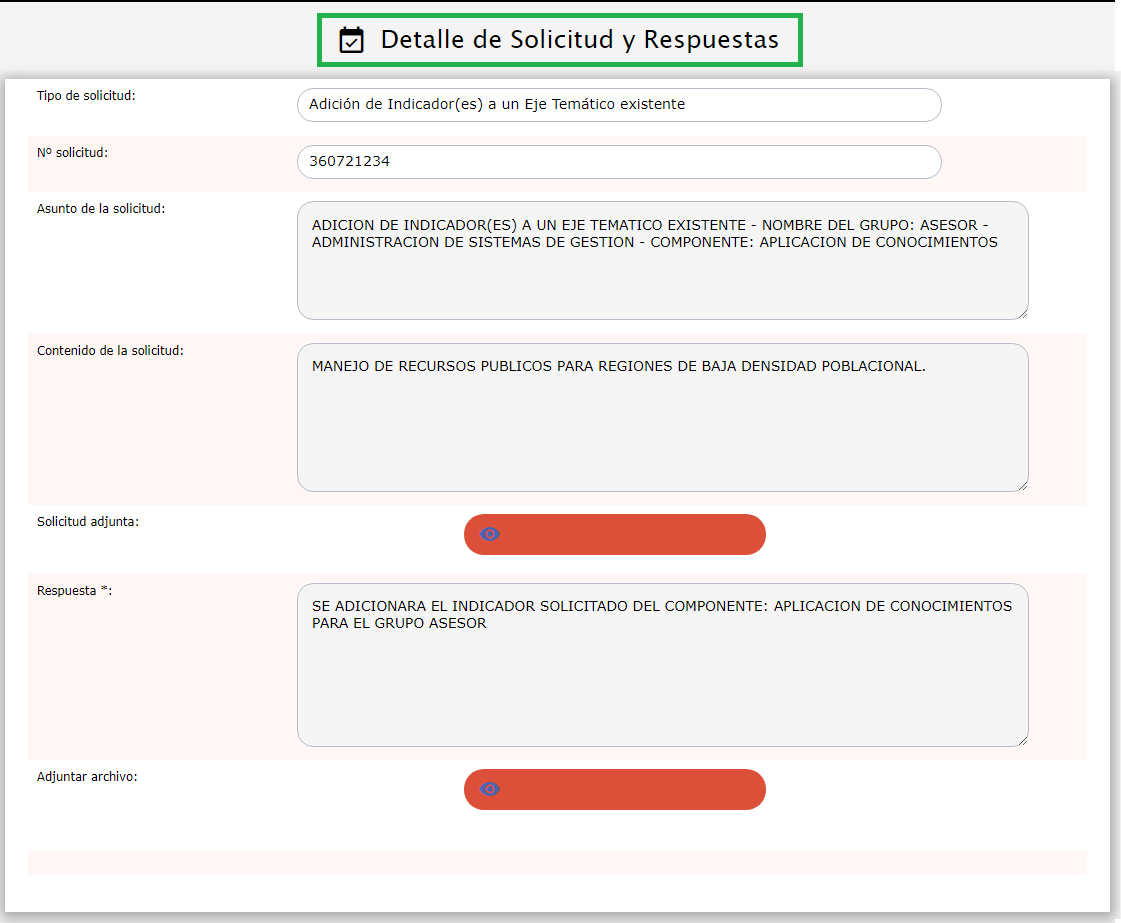Select the 'Detalle de Solicitud y Respuestas' heading
Image resolution: width=1121 pixels, height=923 pixels.
[x=579, y=40]
